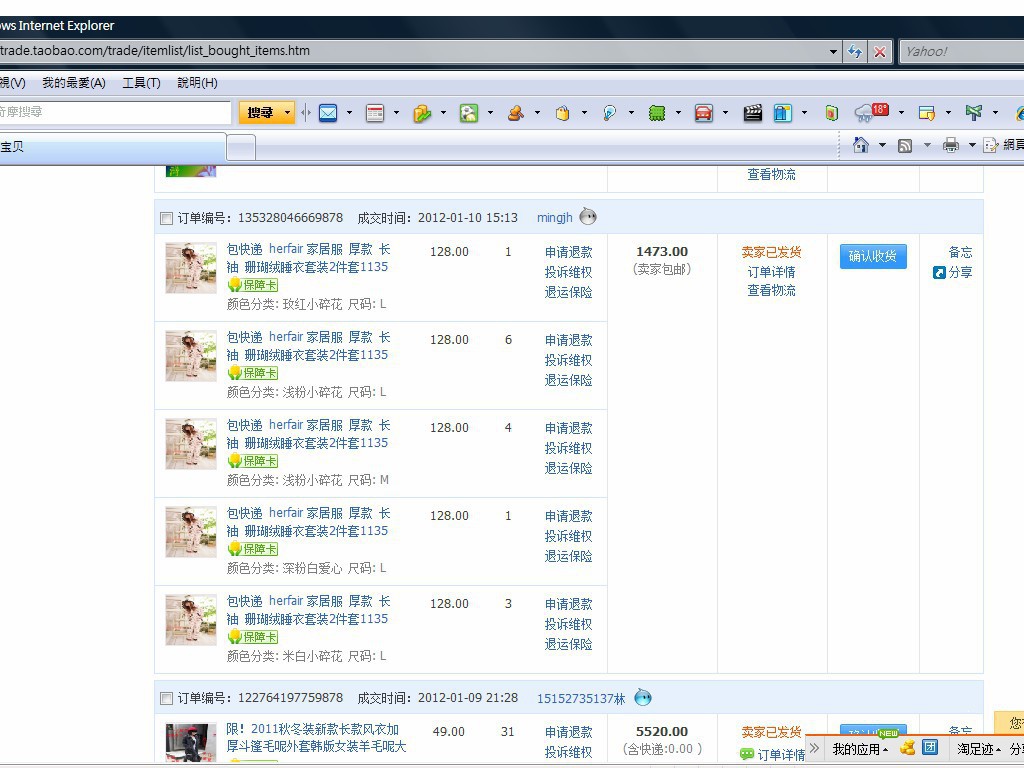Click the movie clapperboard toolbar icon

[752, 113]
